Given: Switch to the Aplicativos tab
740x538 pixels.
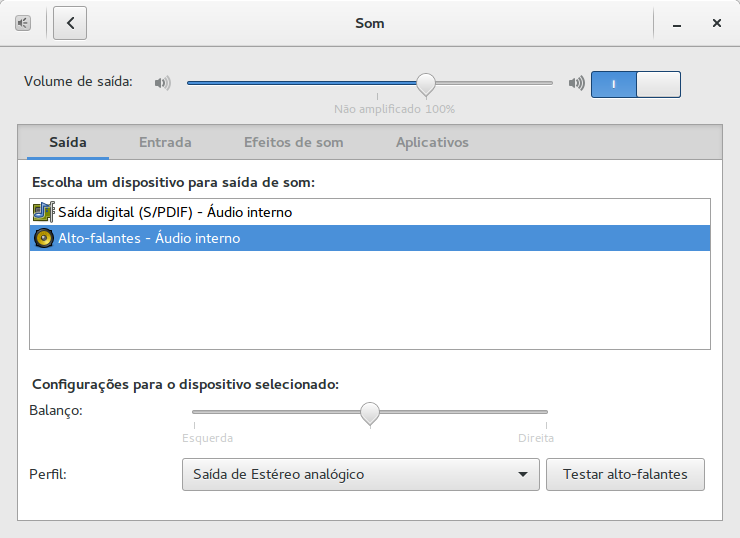Looking at the screenshot, I should point(432,143).
